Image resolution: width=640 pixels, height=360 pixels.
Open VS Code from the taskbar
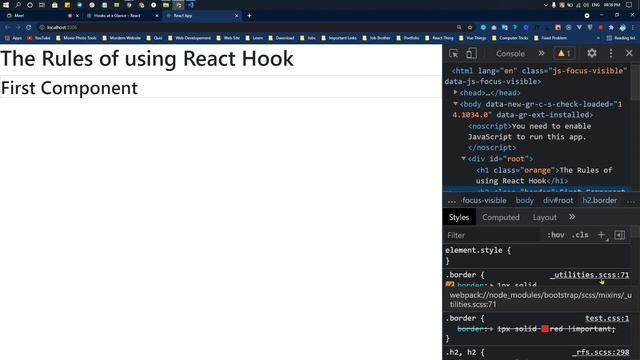tap(191, 5)
